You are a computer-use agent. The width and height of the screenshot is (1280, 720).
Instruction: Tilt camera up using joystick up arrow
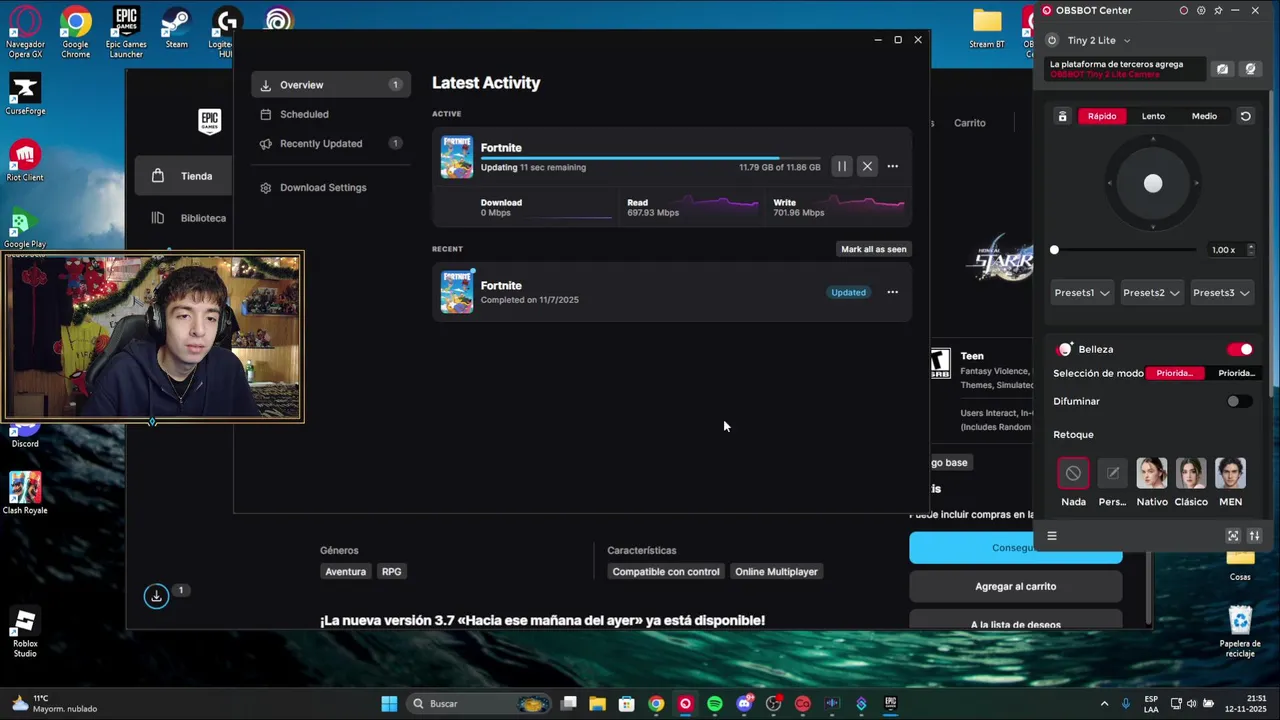pos(1153,140)
